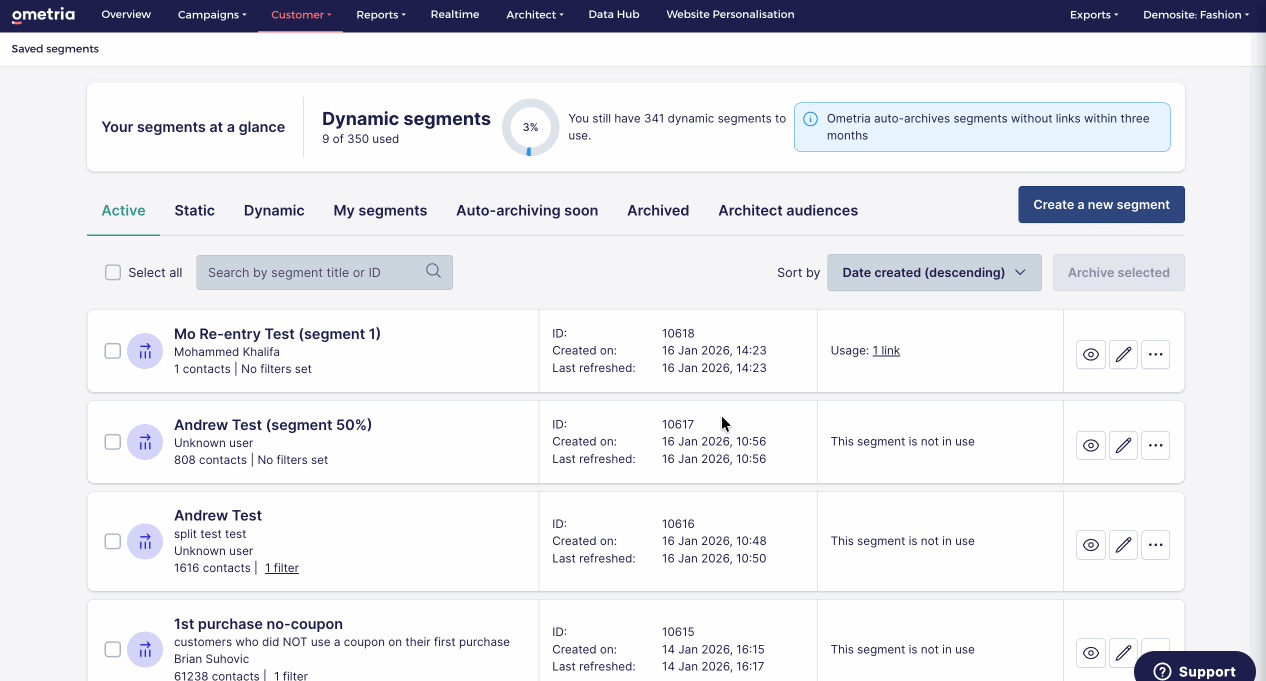Open the Demosite: Fashion account menu
Screen dimensions: 1266x681
(x=1196, y=15)
